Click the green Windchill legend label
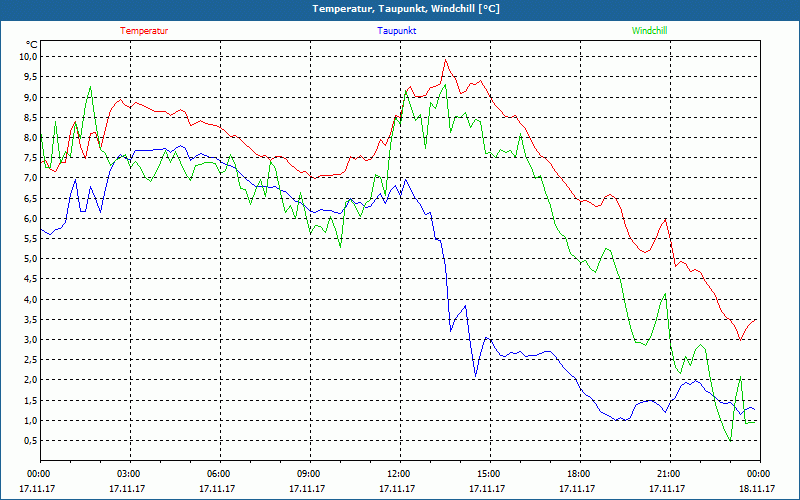 649,31
